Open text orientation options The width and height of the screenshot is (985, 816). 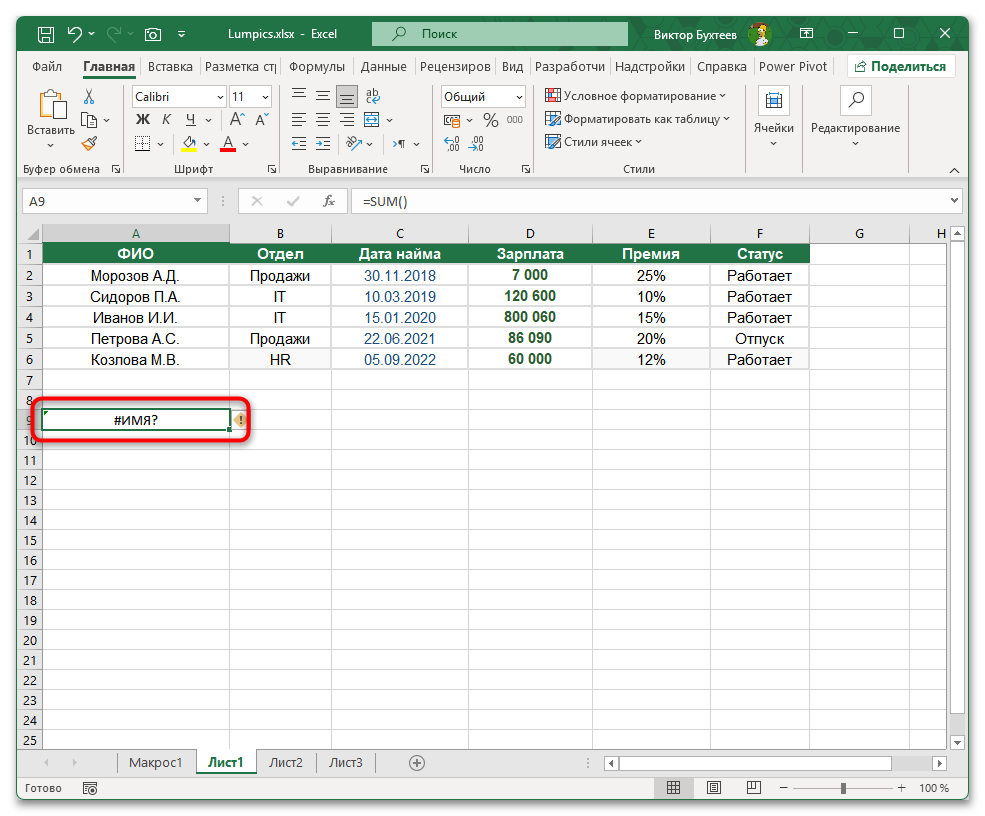coord(354,144)
